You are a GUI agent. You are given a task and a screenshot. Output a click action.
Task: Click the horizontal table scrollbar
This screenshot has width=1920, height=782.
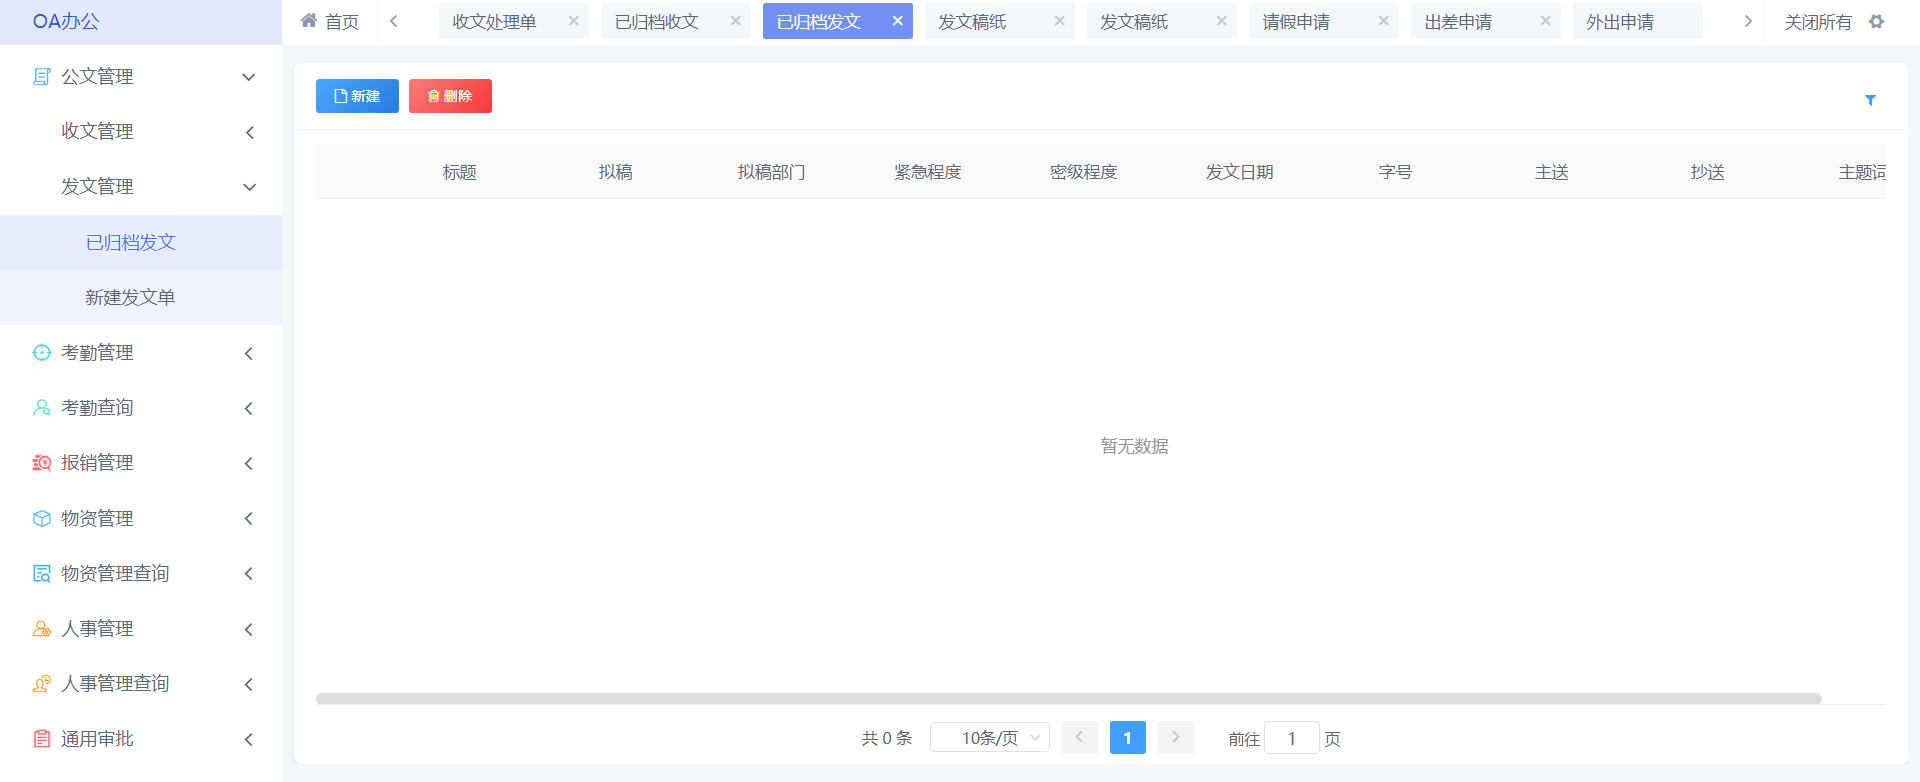pyautogui.click(x=1068, y=699)
